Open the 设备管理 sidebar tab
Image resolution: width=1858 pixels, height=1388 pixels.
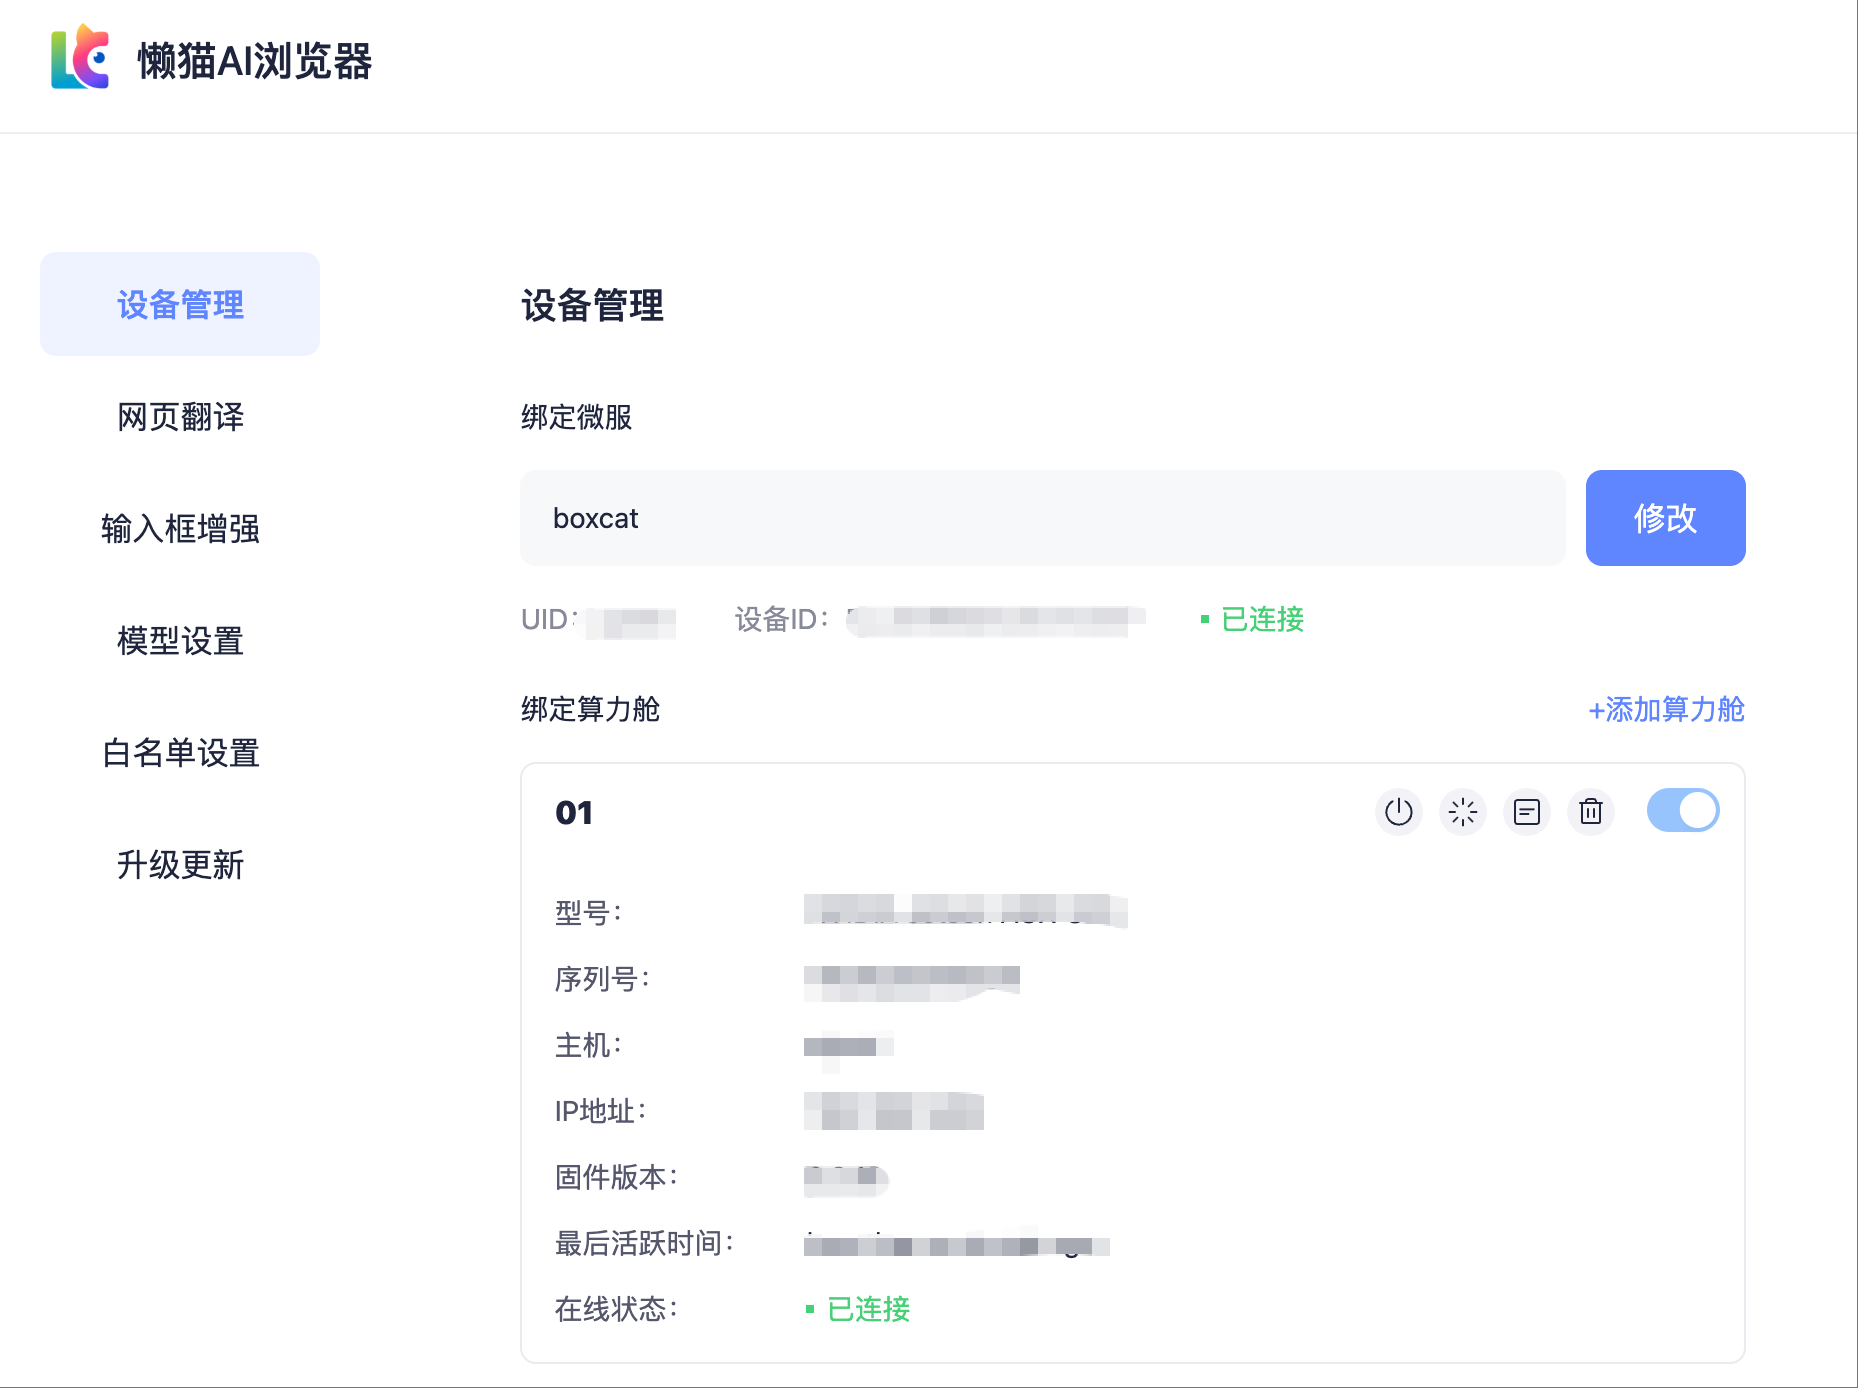pos(180,304)
